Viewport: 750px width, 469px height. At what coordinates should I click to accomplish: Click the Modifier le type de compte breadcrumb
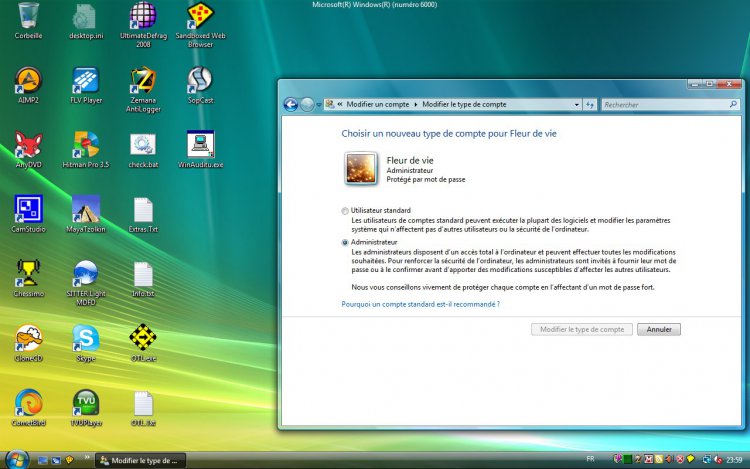[x=464, y=104]
